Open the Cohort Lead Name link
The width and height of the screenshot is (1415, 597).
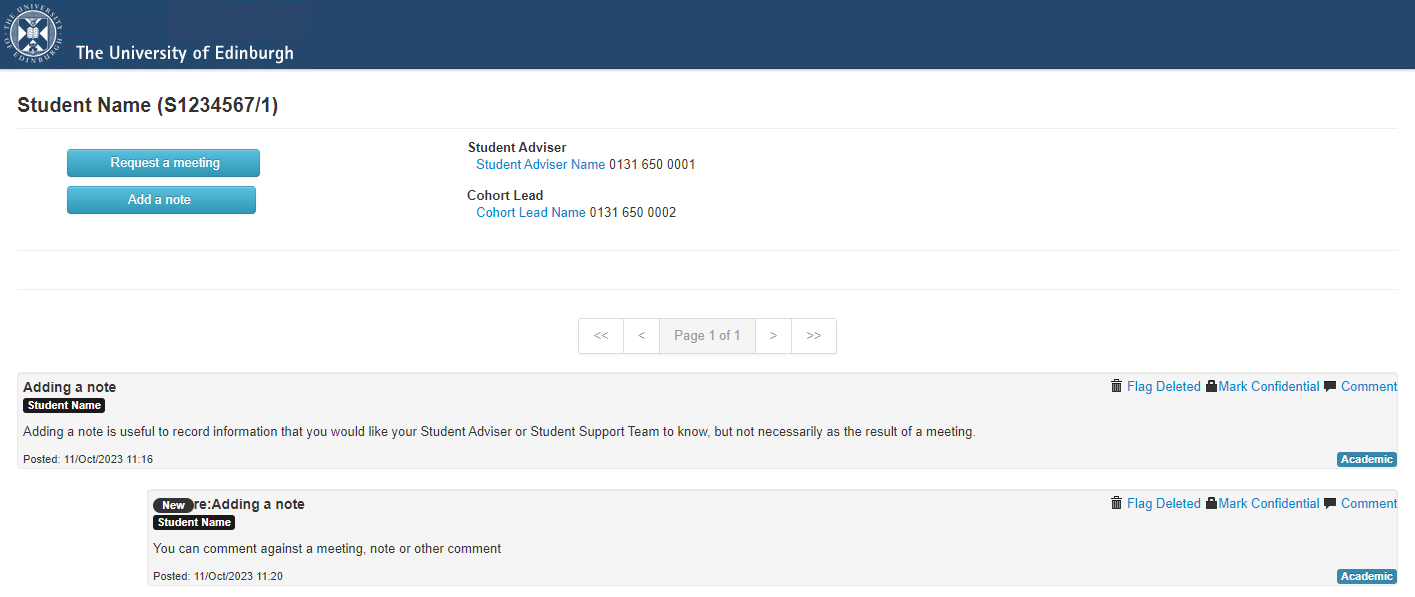(531, 212)
